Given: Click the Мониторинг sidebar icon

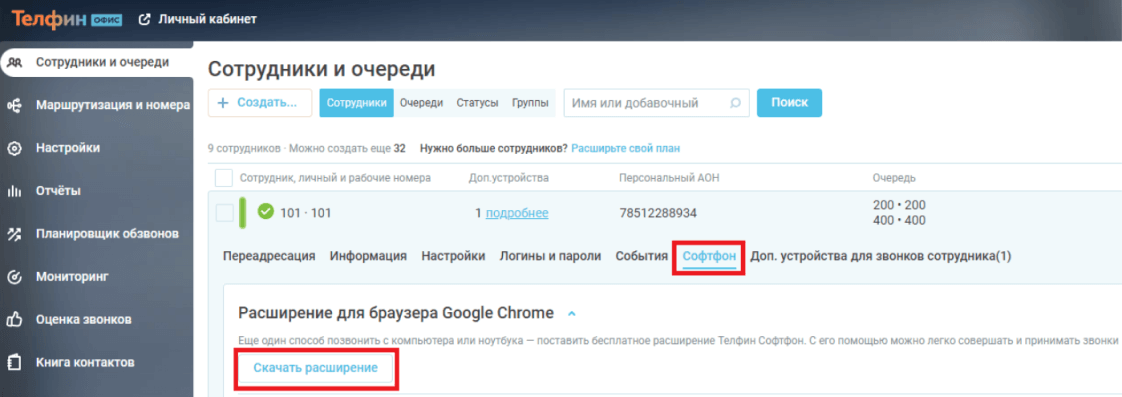Looking at the screenshot, I should pyautogui.click(x=14, y=277).
